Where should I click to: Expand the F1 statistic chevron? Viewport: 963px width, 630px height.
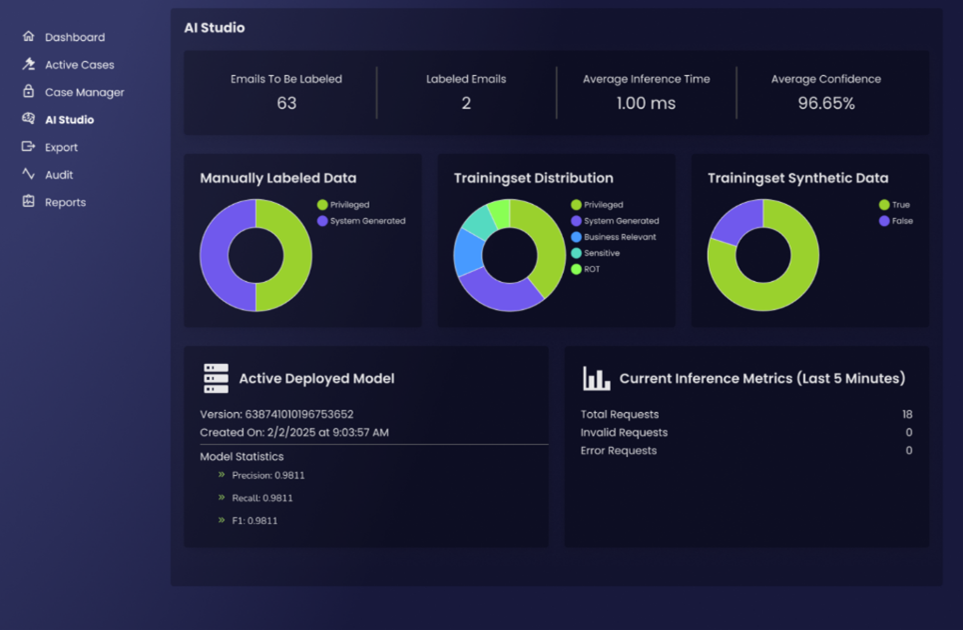221,521
